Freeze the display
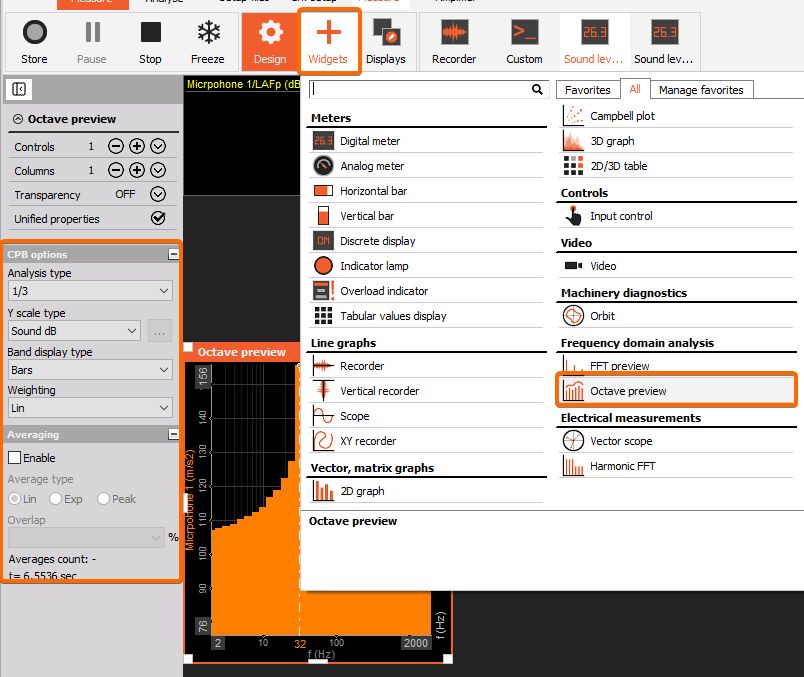Screen dimensions: 804x677 coord(208,42)
